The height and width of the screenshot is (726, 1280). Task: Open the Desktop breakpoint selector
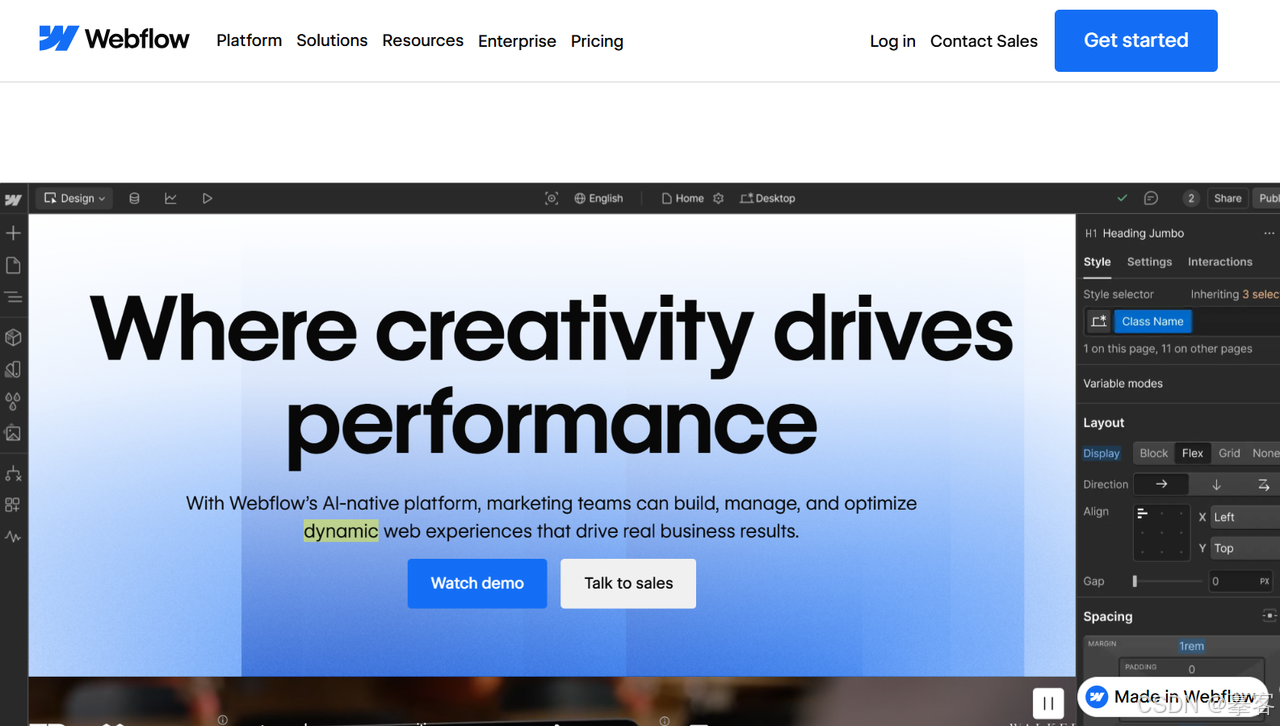coord(767,198)
